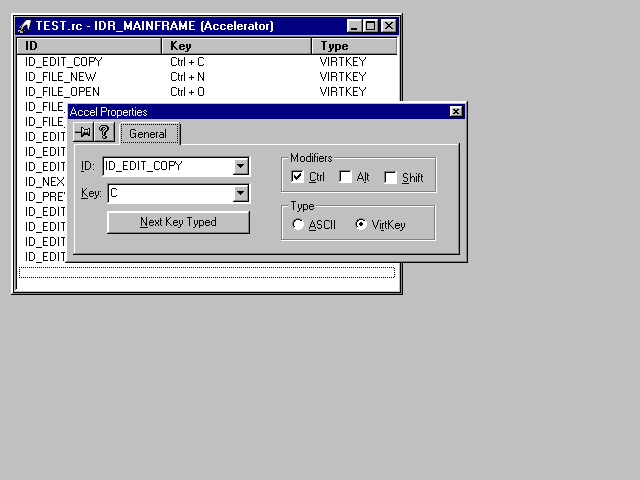Click the TEST.rc window title bar icon

point(24,26)
